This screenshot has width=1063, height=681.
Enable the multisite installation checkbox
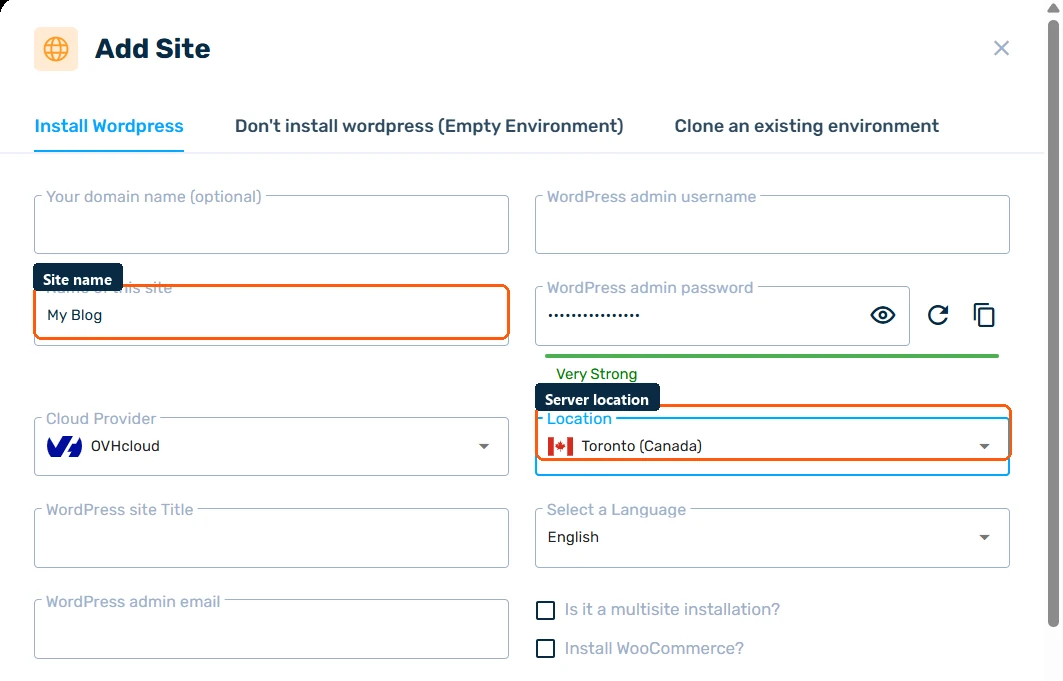pyautogui.click(x=545, y=610)
